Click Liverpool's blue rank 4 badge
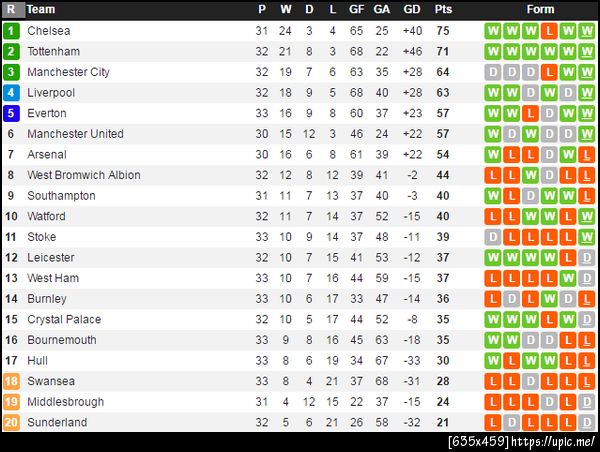 pyautogui.click(x=11, y=93)
